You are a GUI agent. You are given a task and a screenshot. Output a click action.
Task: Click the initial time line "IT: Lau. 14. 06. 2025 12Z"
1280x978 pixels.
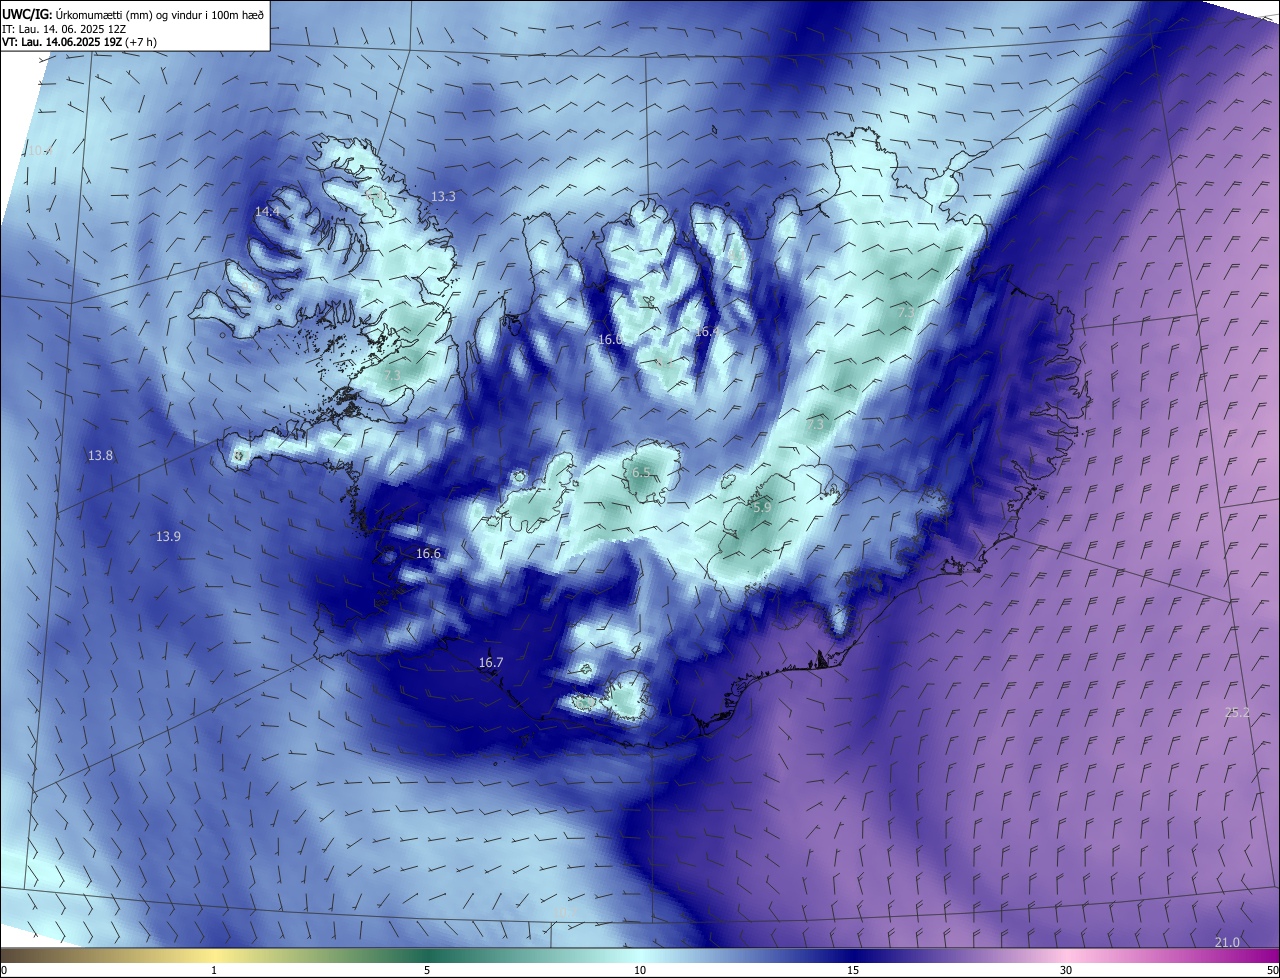pyautogui.click(x=65, y=28)
